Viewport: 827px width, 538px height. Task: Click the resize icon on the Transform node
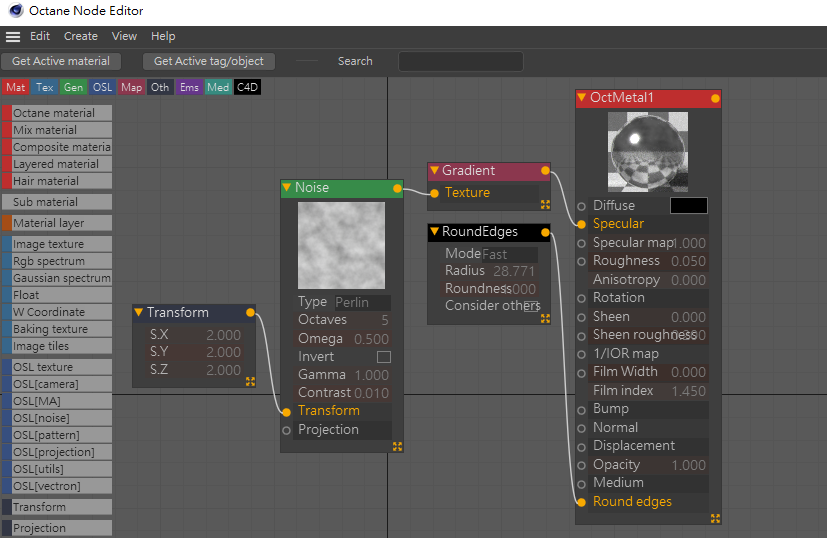[250, 381]
